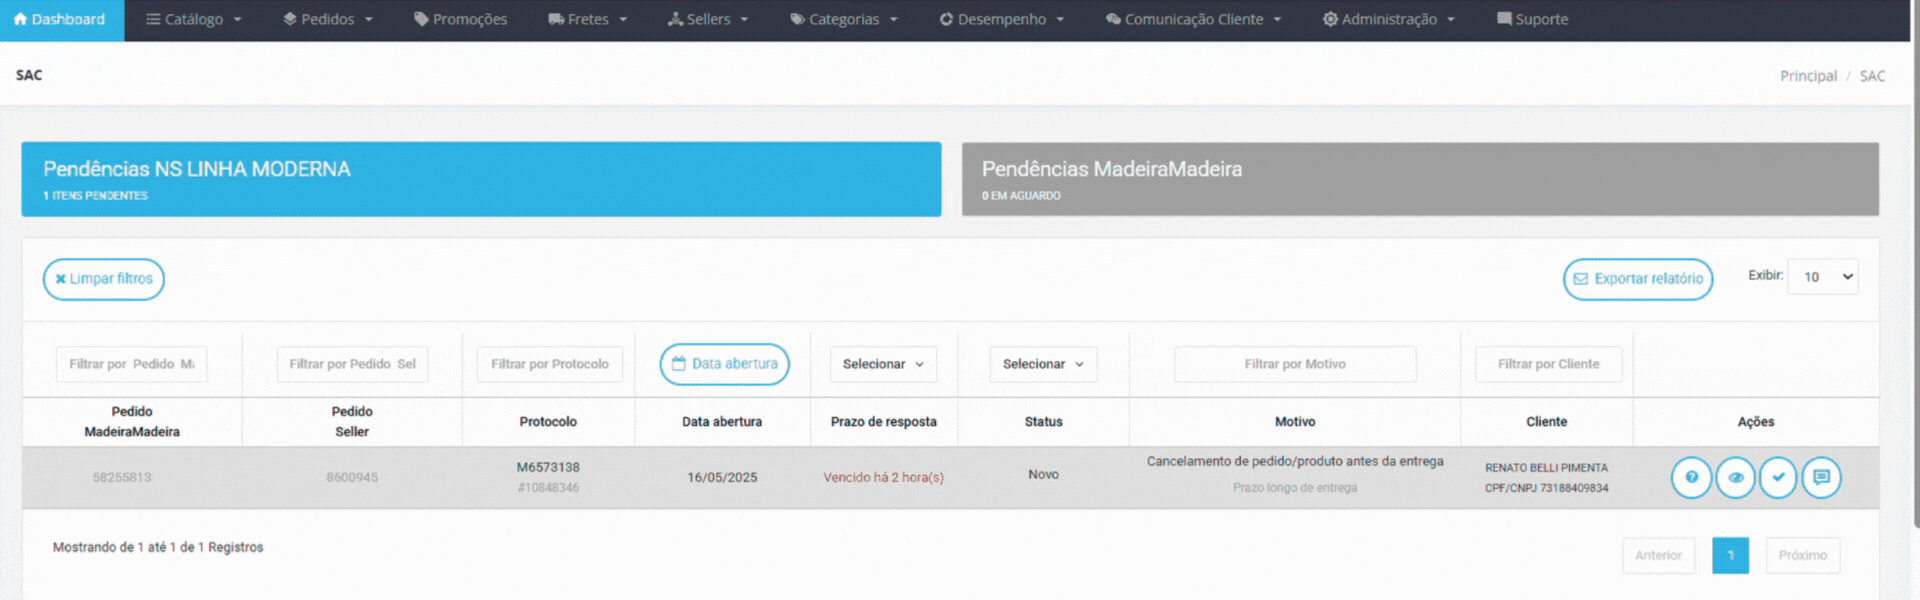Viewport: 1920px width, 600px height.
Task: Expand the Fretes menu
Action: pyautogui.click(x=588, y=20)
